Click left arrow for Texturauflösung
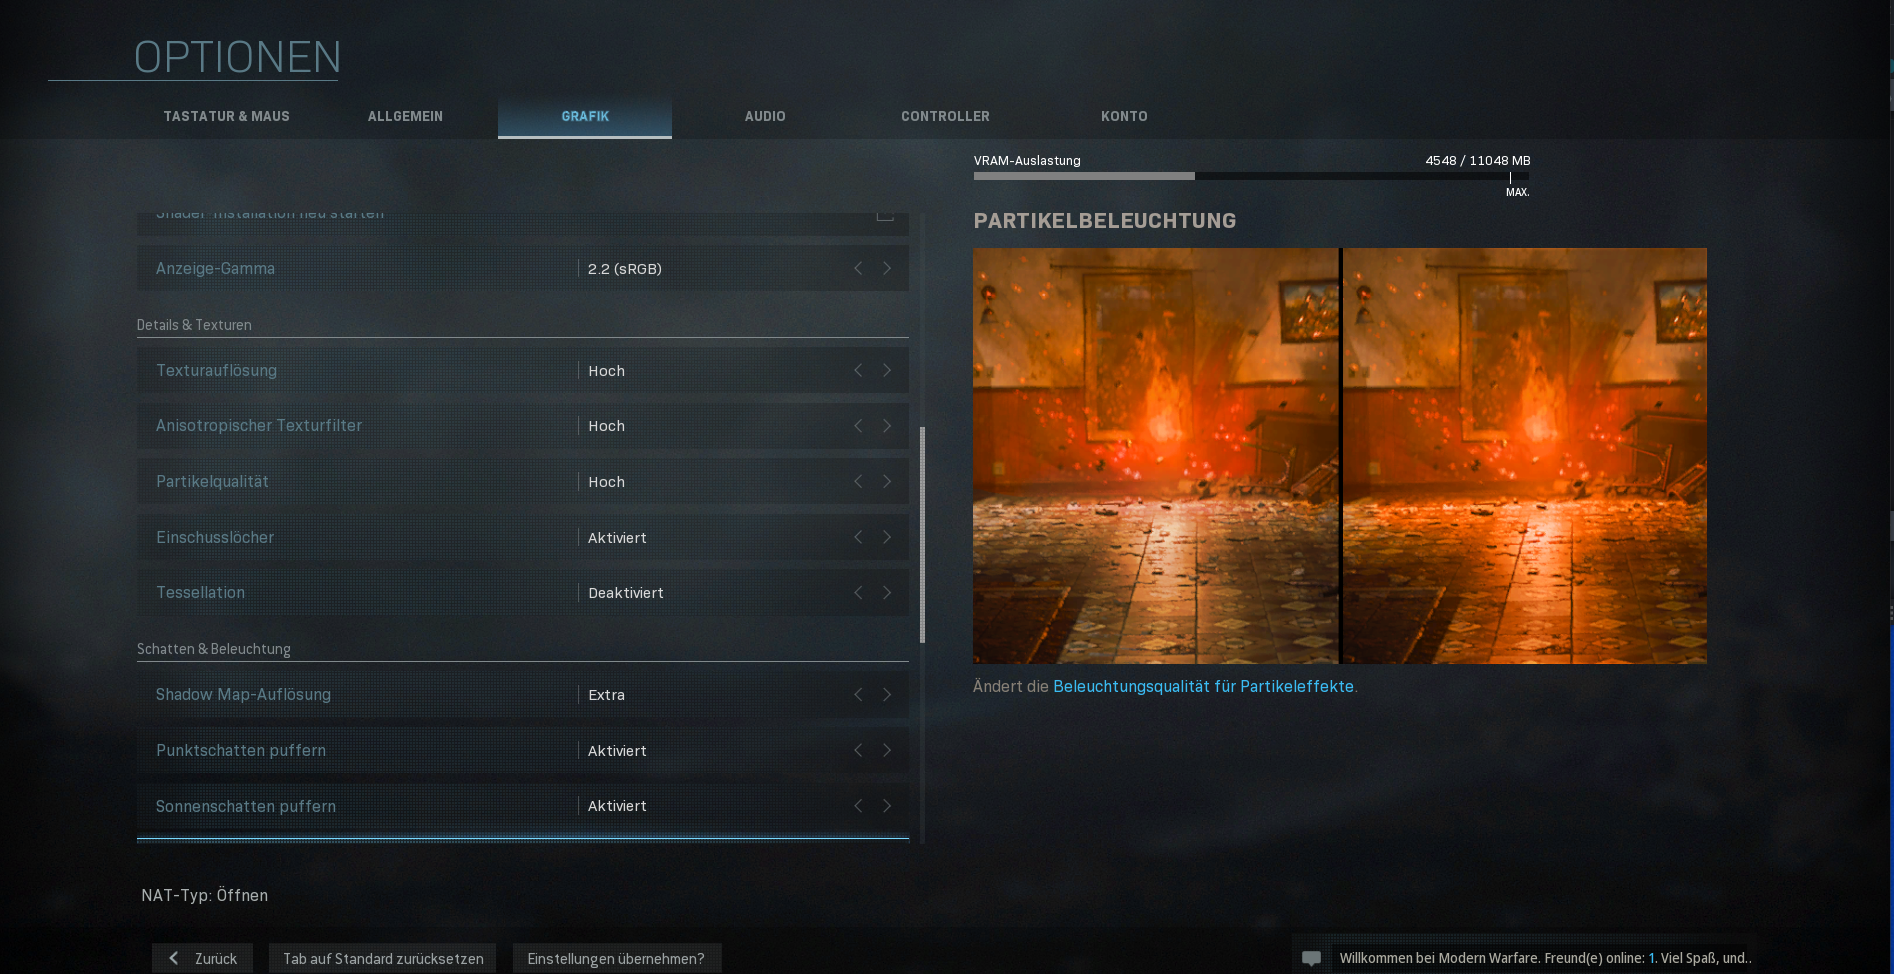This screenshot has width=1894, height=974. coord(858,370)
